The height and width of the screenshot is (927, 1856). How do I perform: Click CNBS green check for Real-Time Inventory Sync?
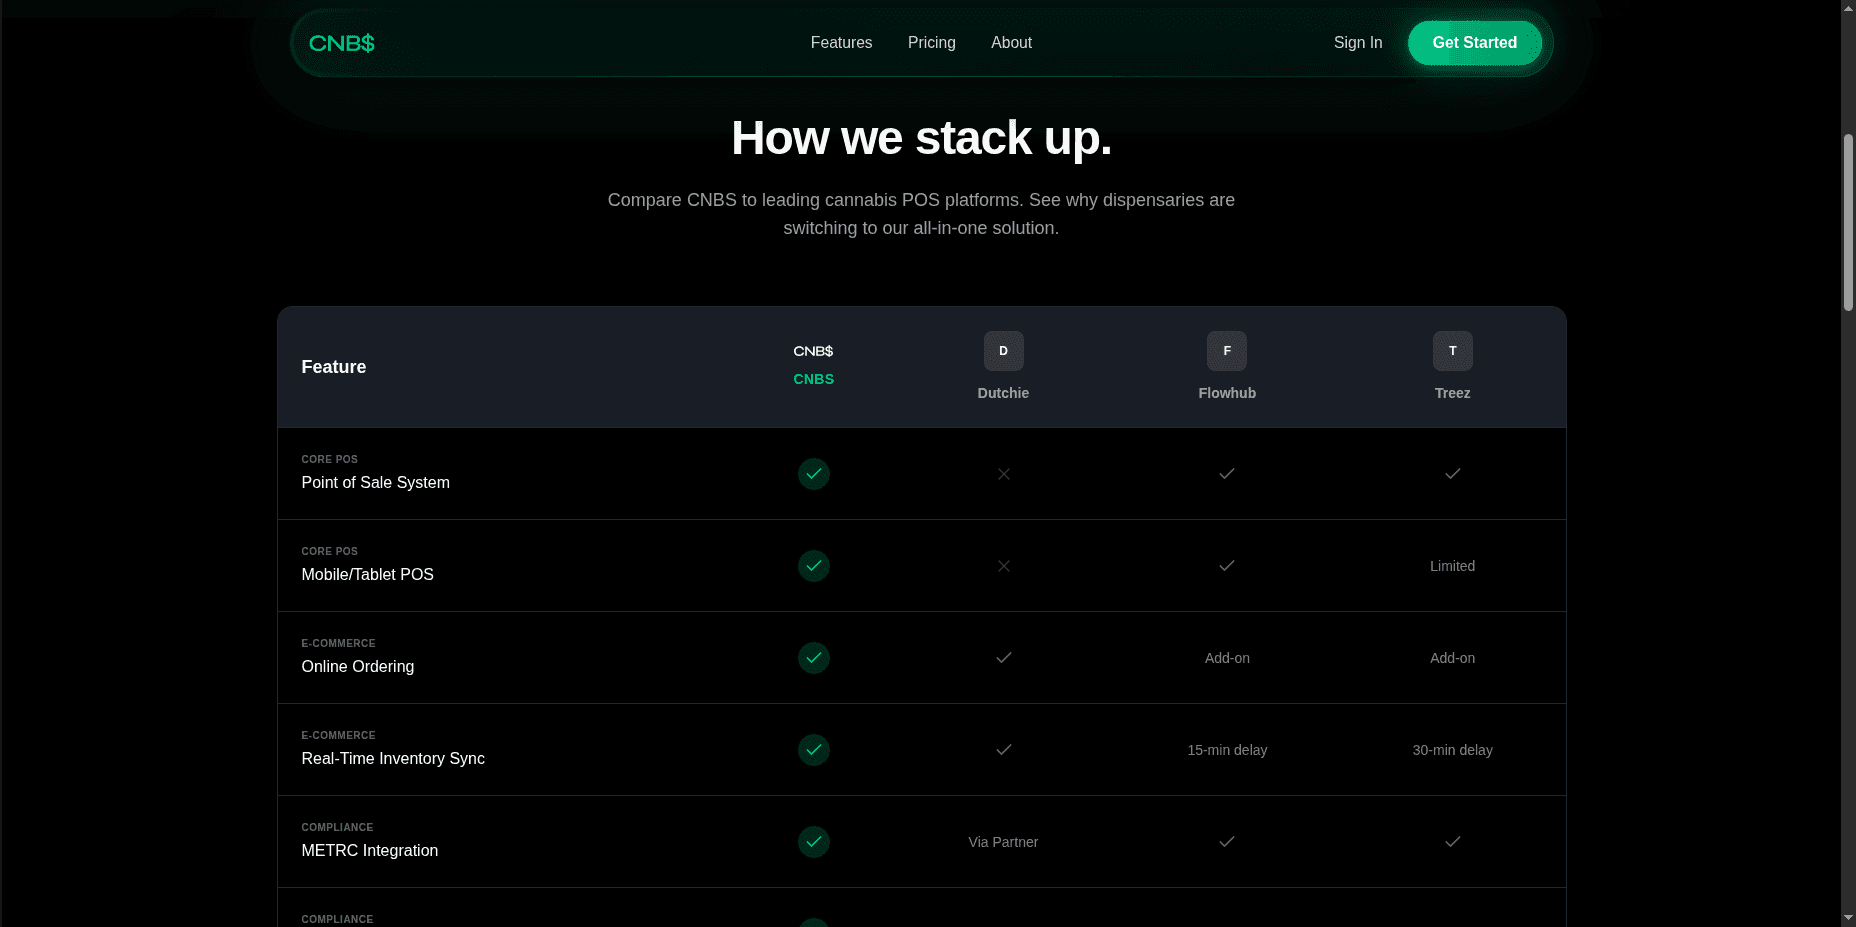click(x=813, y=750)
